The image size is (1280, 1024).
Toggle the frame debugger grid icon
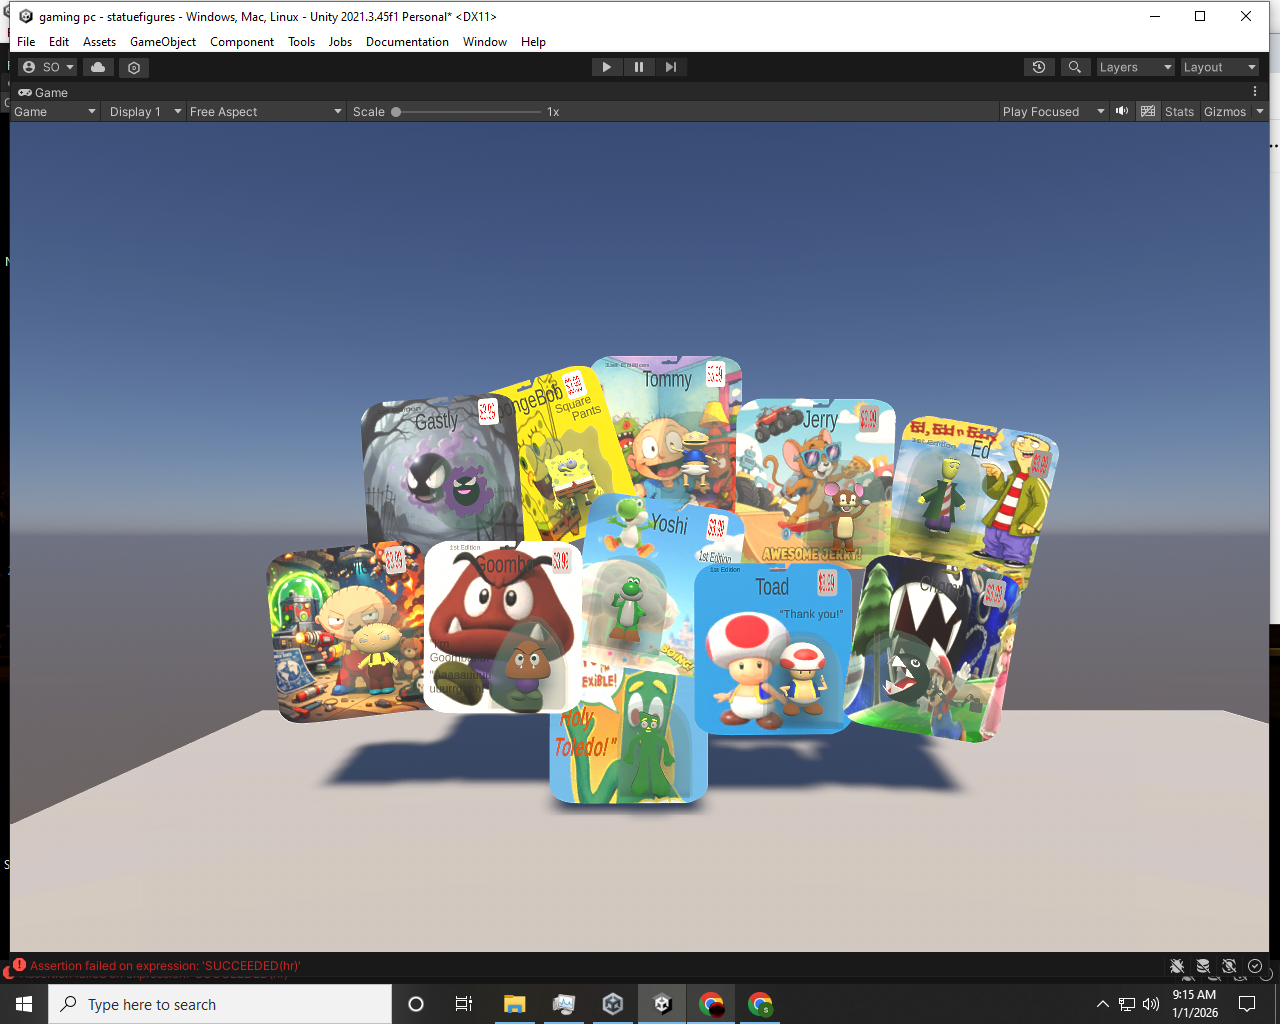click(1148, 111)
